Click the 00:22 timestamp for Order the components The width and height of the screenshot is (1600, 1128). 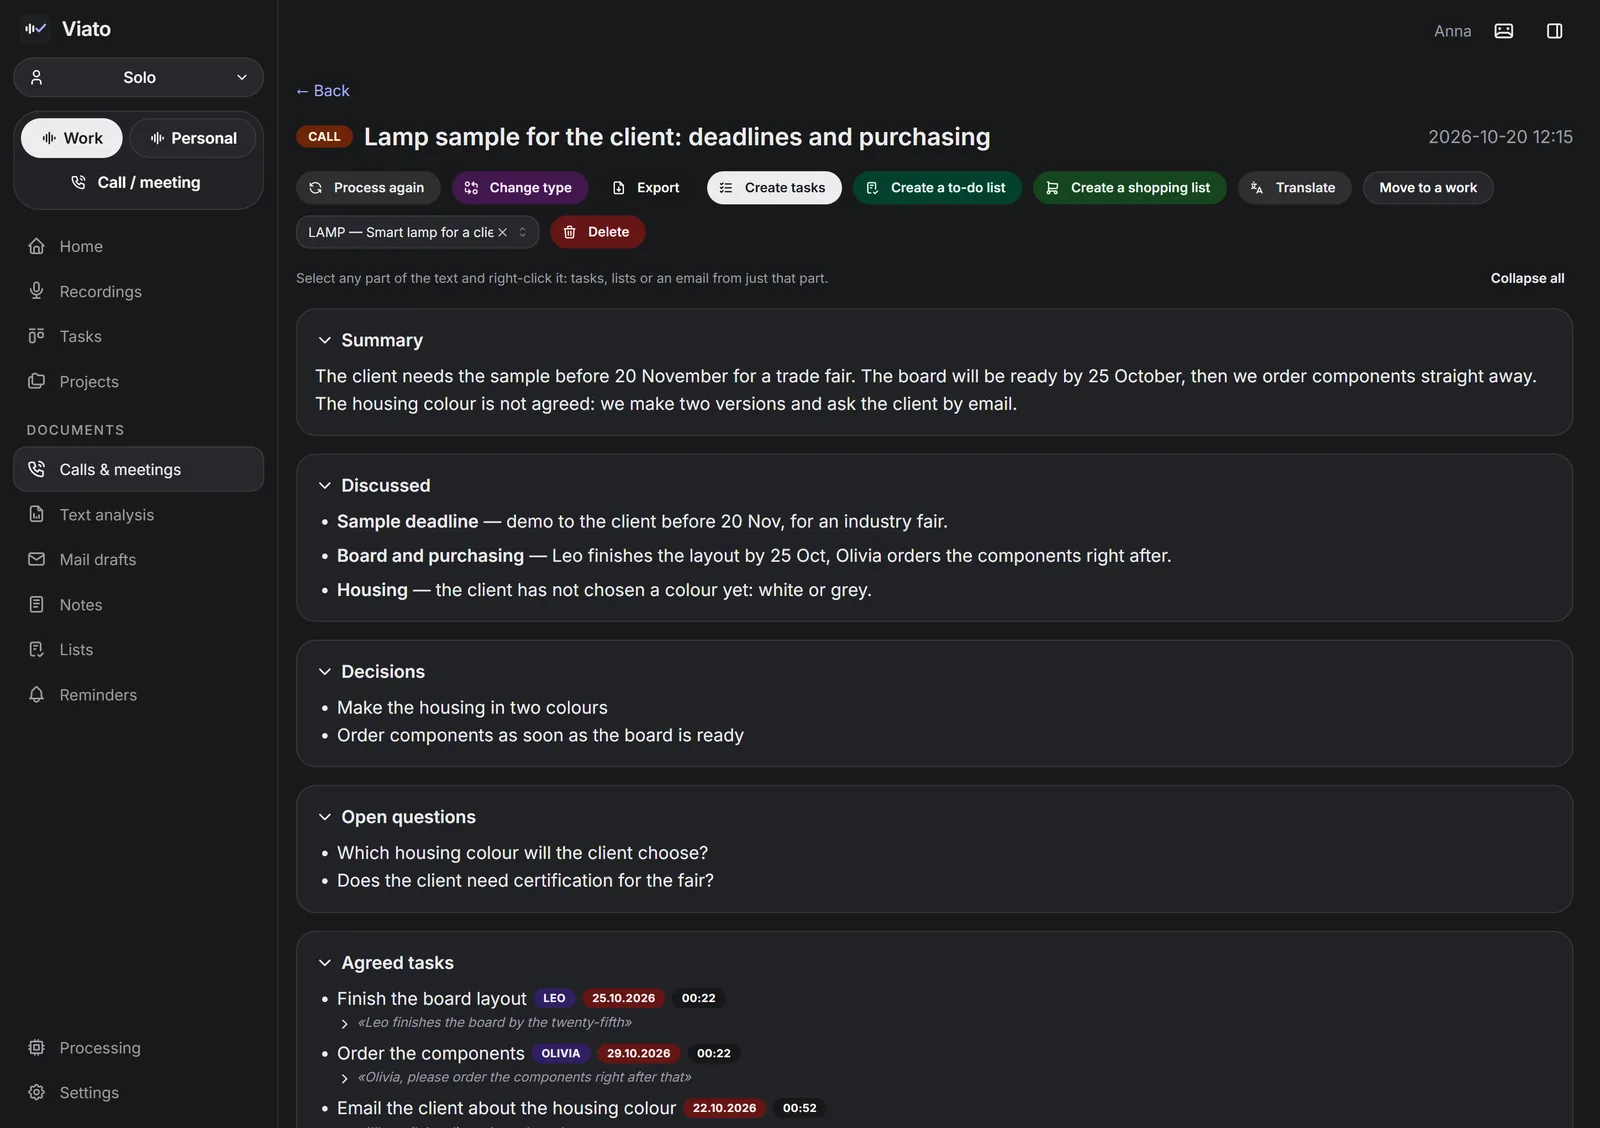[714, 1053]
